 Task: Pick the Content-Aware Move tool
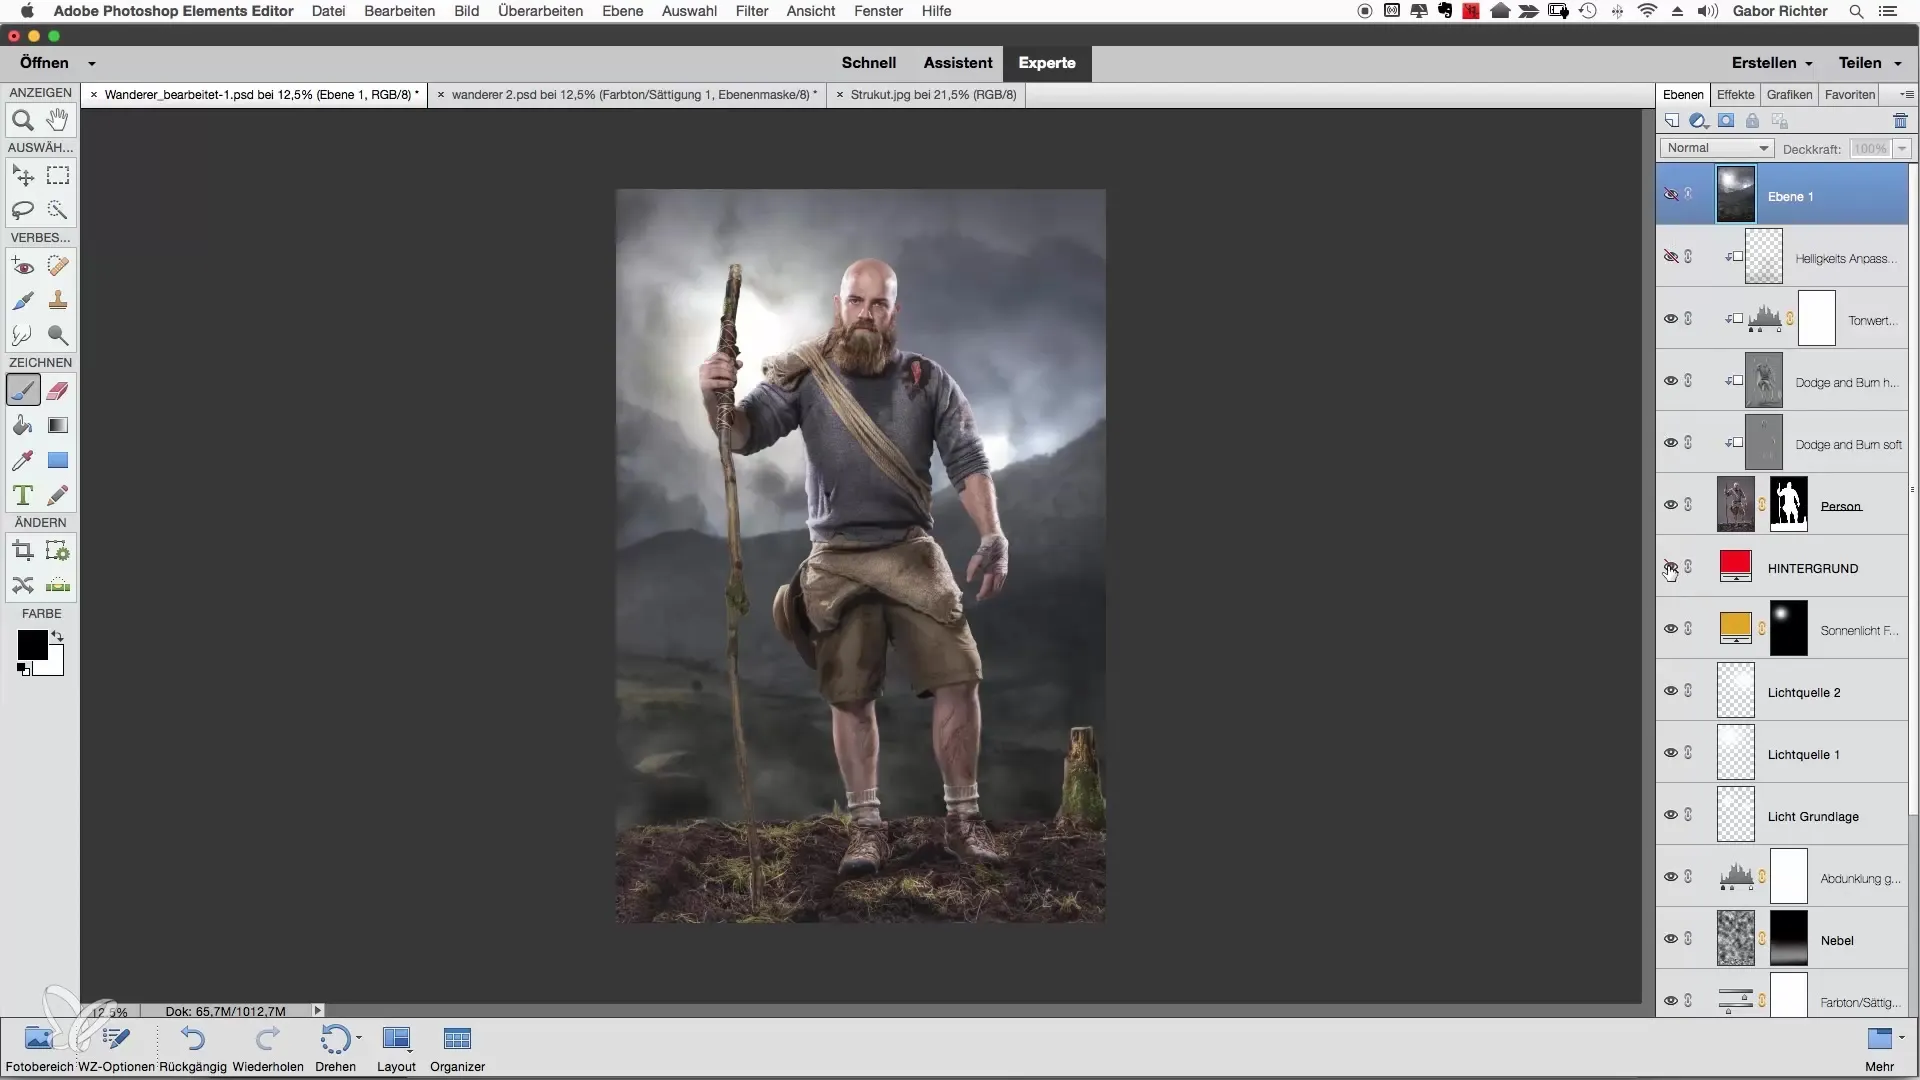click(x=23, y=585)
